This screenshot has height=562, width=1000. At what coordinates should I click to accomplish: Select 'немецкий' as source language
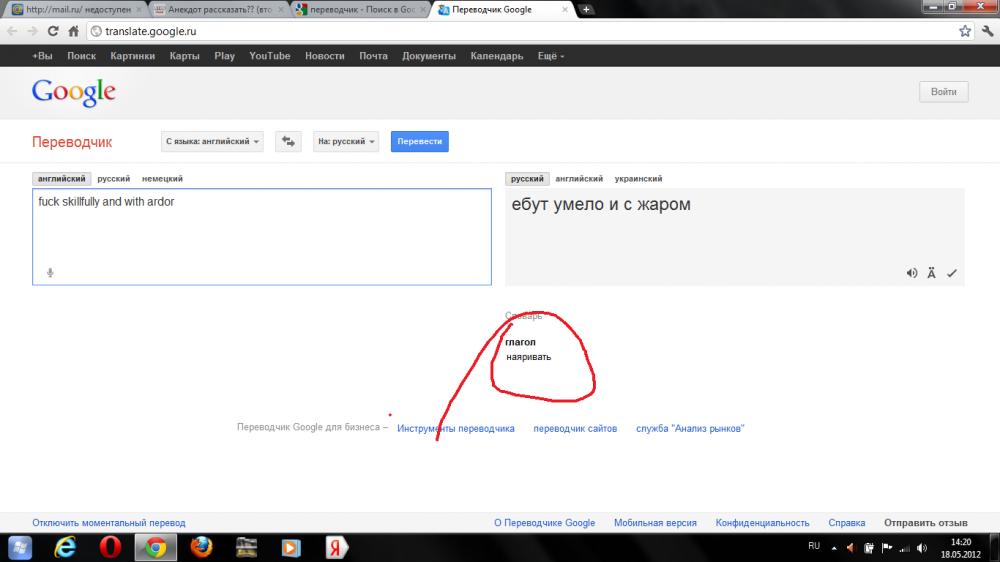point(162,179)
